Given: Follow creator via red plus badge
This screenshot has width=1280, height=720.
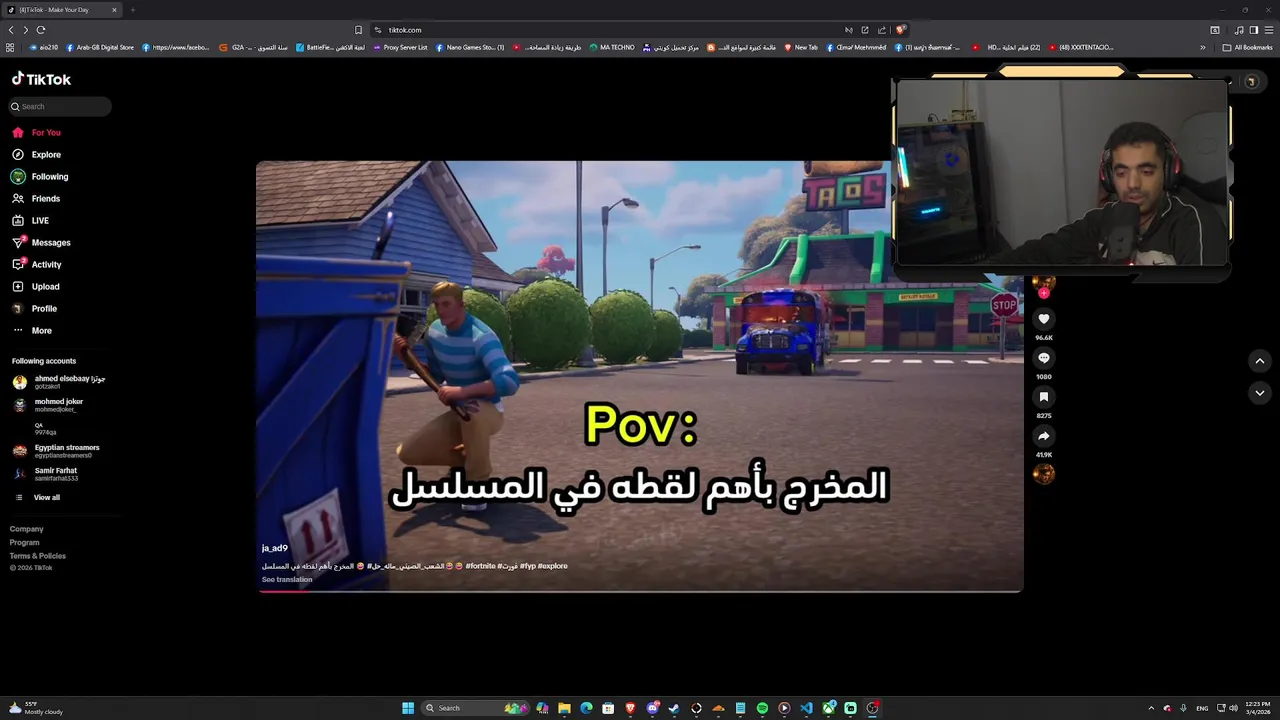Looking at the screenshot, I should click(x=1043, y=293).
